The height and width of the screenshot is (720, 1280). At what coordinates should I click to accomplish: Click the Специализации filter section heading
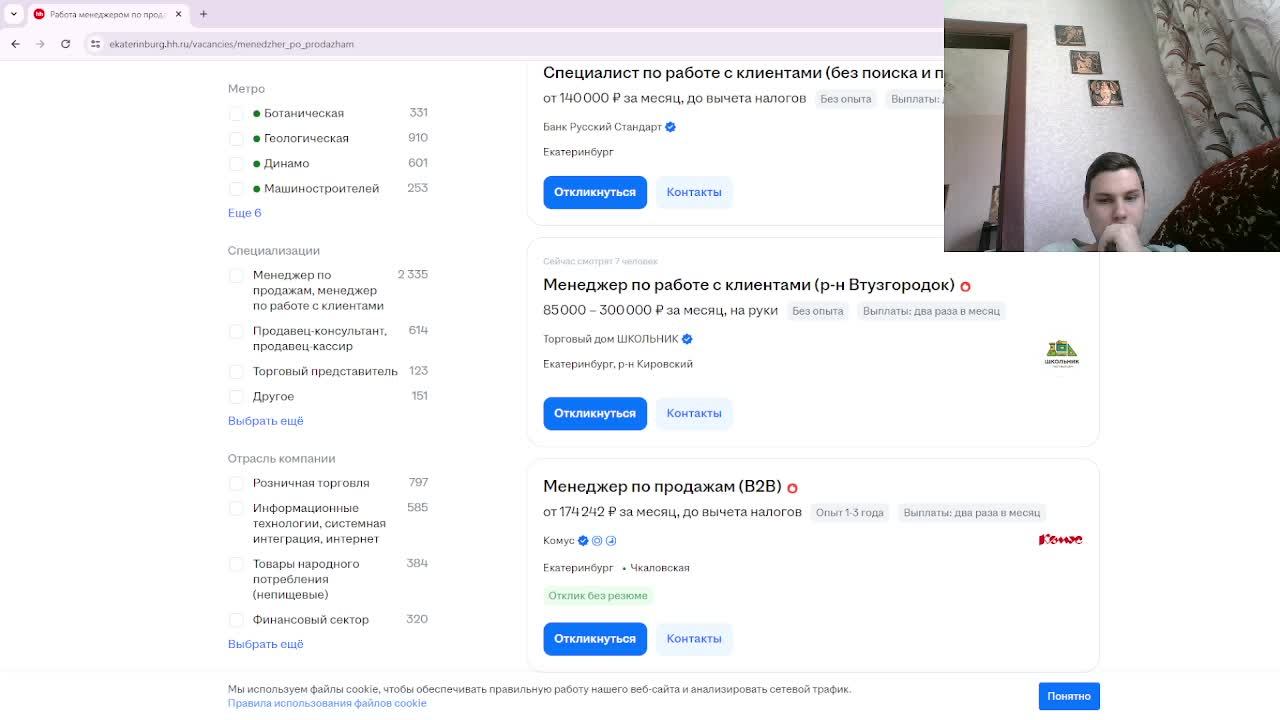(274, 251)
